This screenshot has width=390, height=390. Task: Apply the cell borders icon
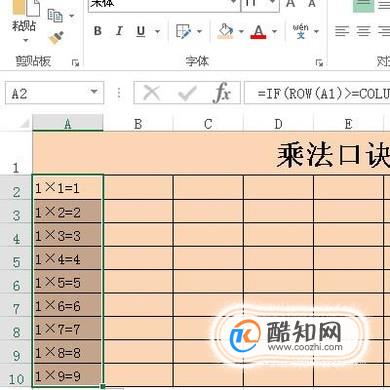coord(183,31)
